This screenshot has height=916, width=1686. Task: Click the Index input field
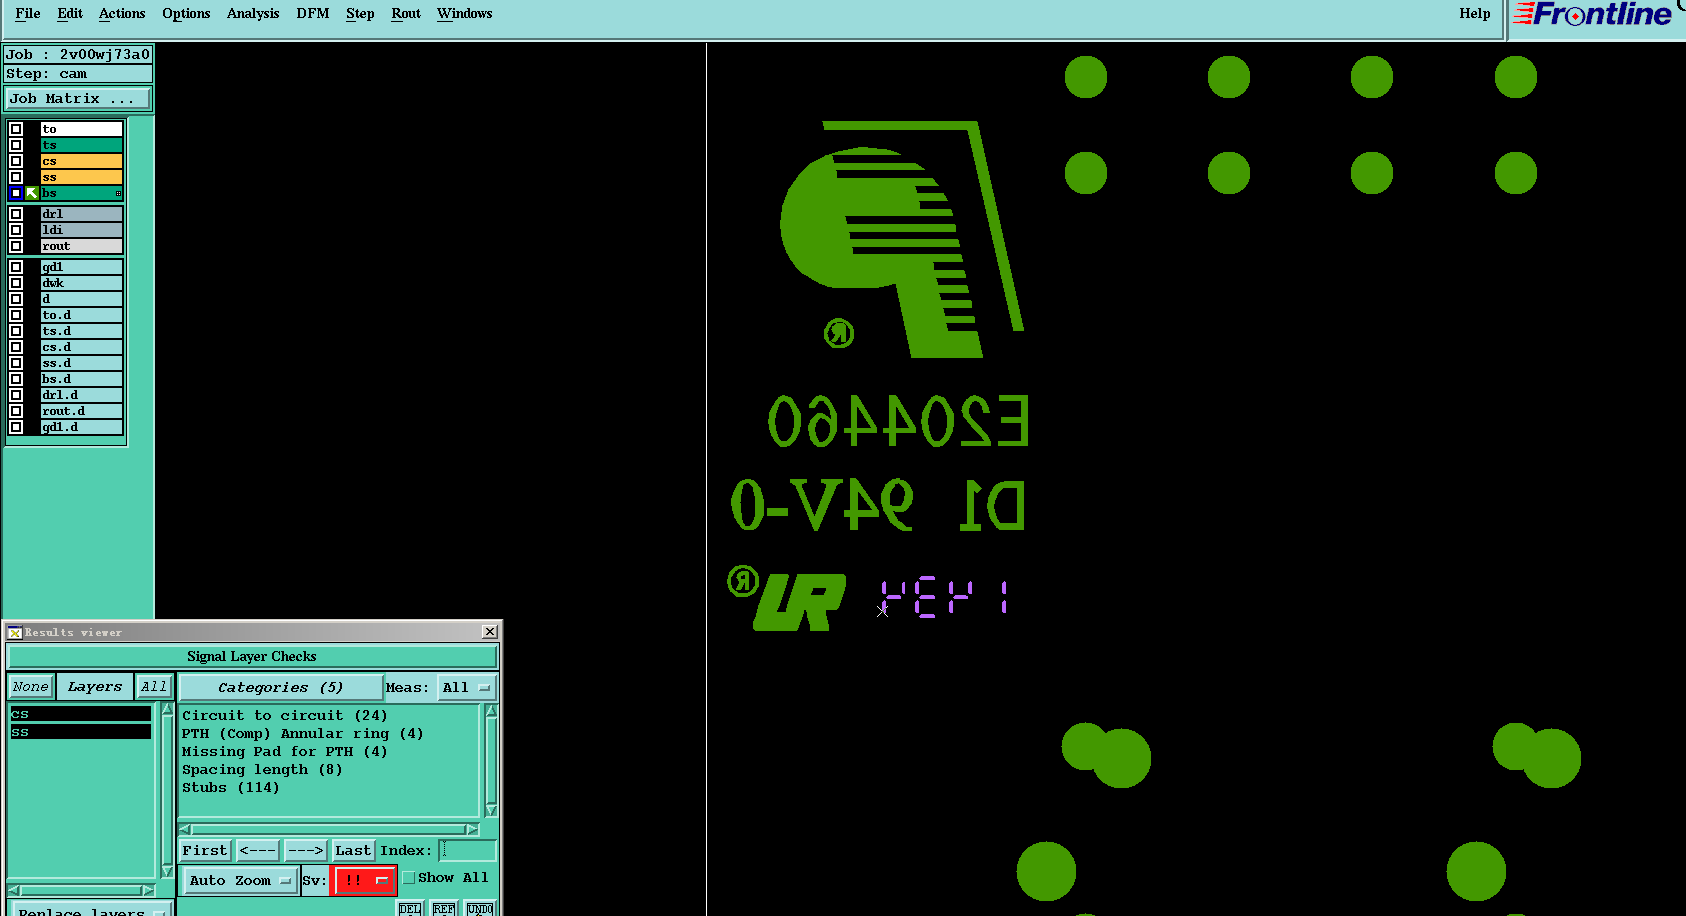pyautogui.click(x=467, y=851)
